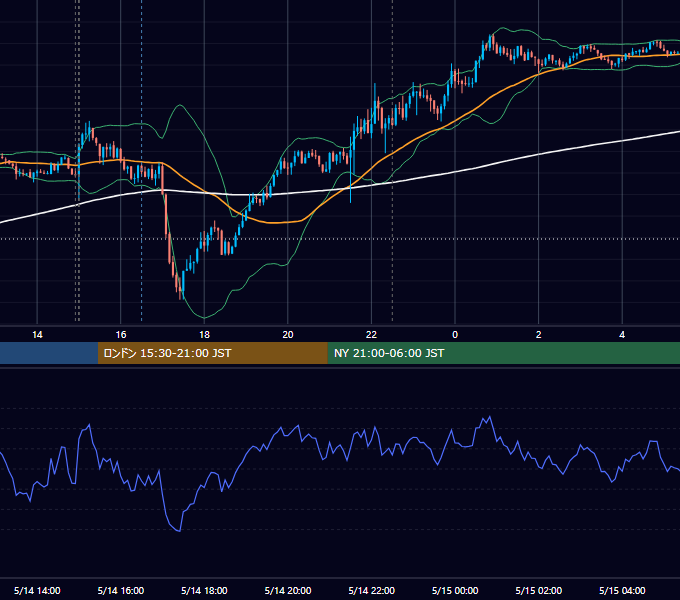Click the ロンドン 15:30-21:00 JST session bar
680x600 pixels.
pyautogui.click(x=212, y=353)
